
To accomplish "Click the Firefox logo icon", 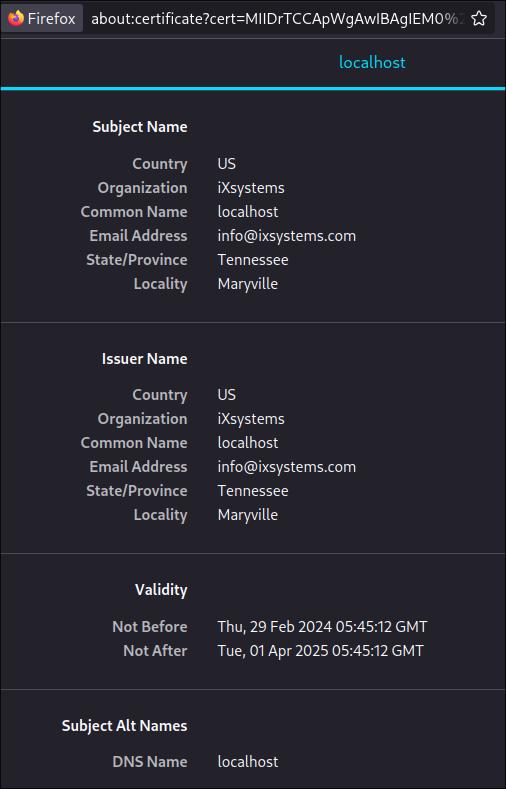I will (16, 18).
